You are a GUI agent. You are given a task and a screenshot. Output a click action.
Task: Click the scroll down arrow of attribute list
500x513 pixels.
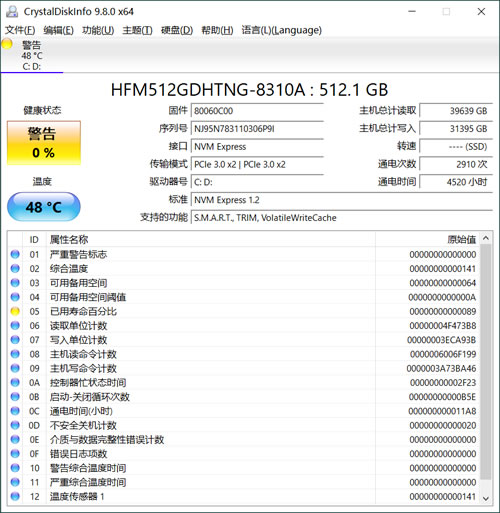(486, 498)
